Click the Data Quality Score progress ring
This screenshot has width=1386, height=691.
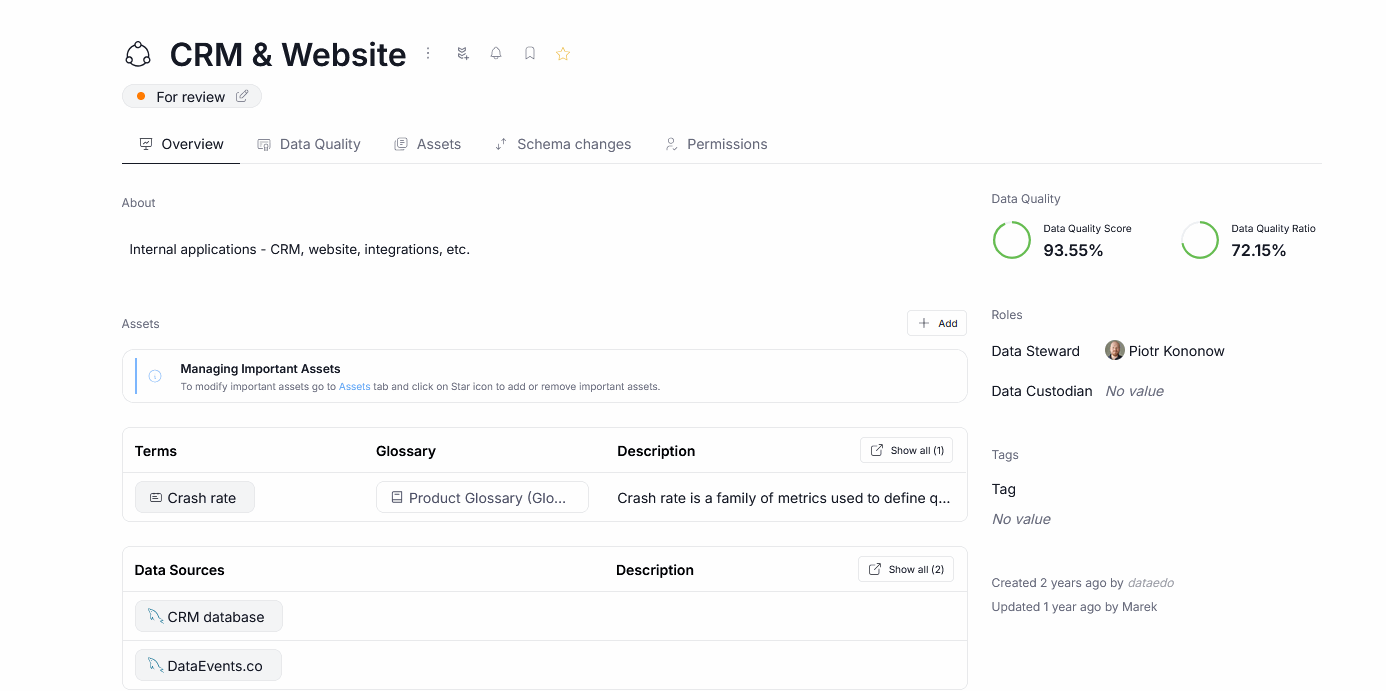click(x=1011, y=240)
